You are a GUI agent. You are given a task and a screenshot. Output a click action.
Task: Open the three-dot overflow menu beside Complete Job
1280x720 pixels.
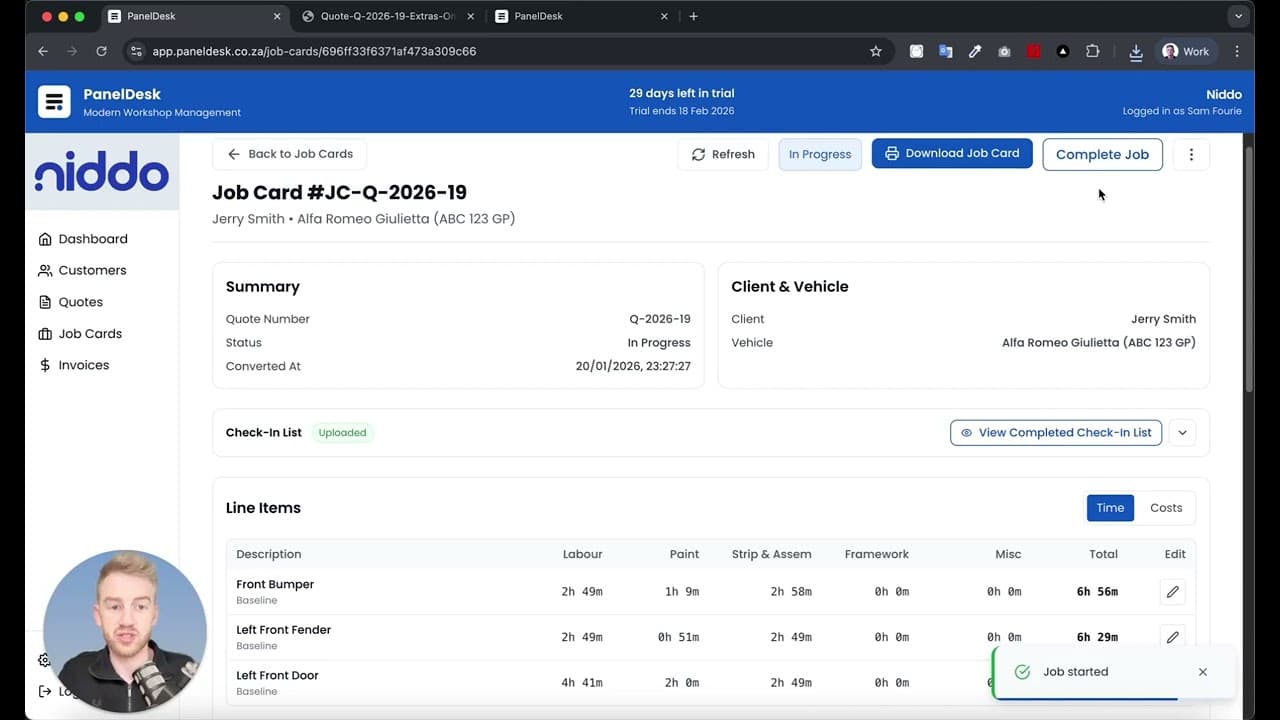(x=1190, y=154)
